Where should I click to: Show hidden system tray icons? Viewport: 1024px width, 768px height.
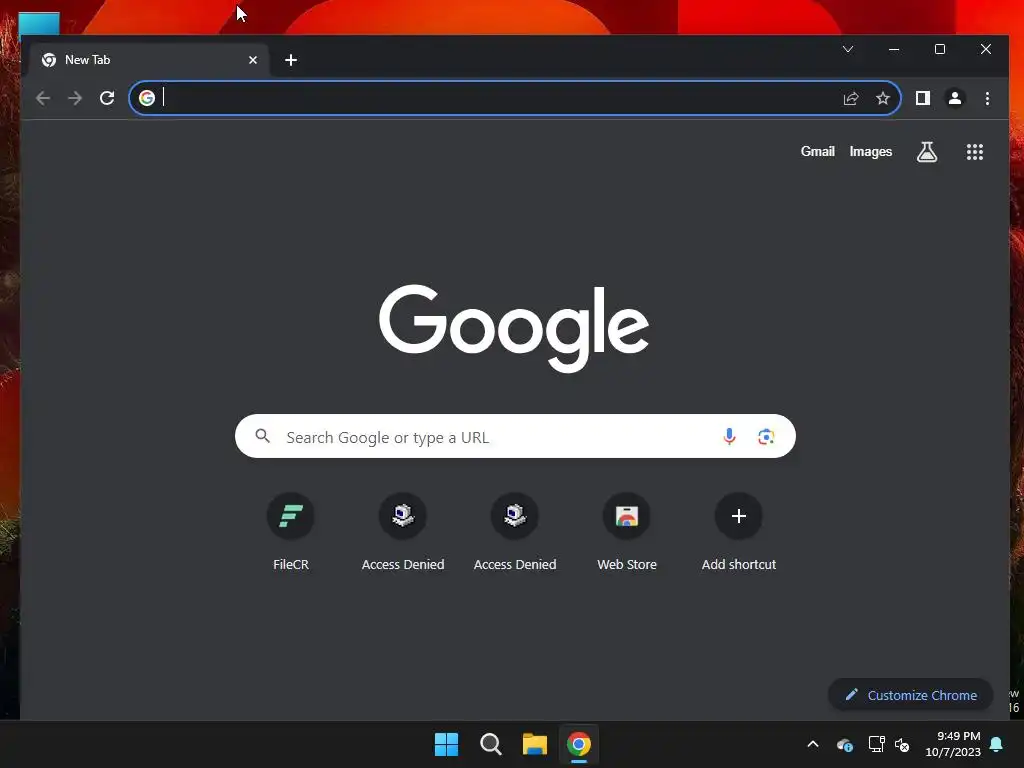pos(813,744)
